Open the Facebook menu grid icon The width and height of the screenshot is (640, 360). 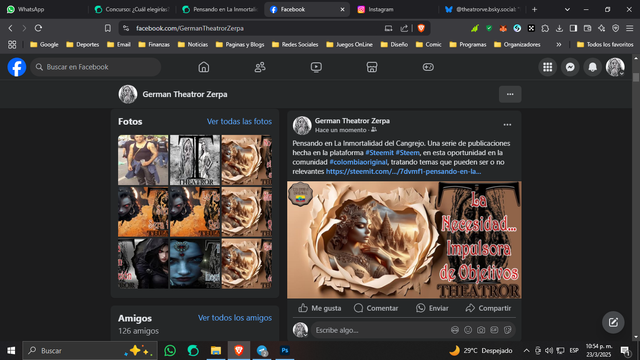click(x=548, y=67)
